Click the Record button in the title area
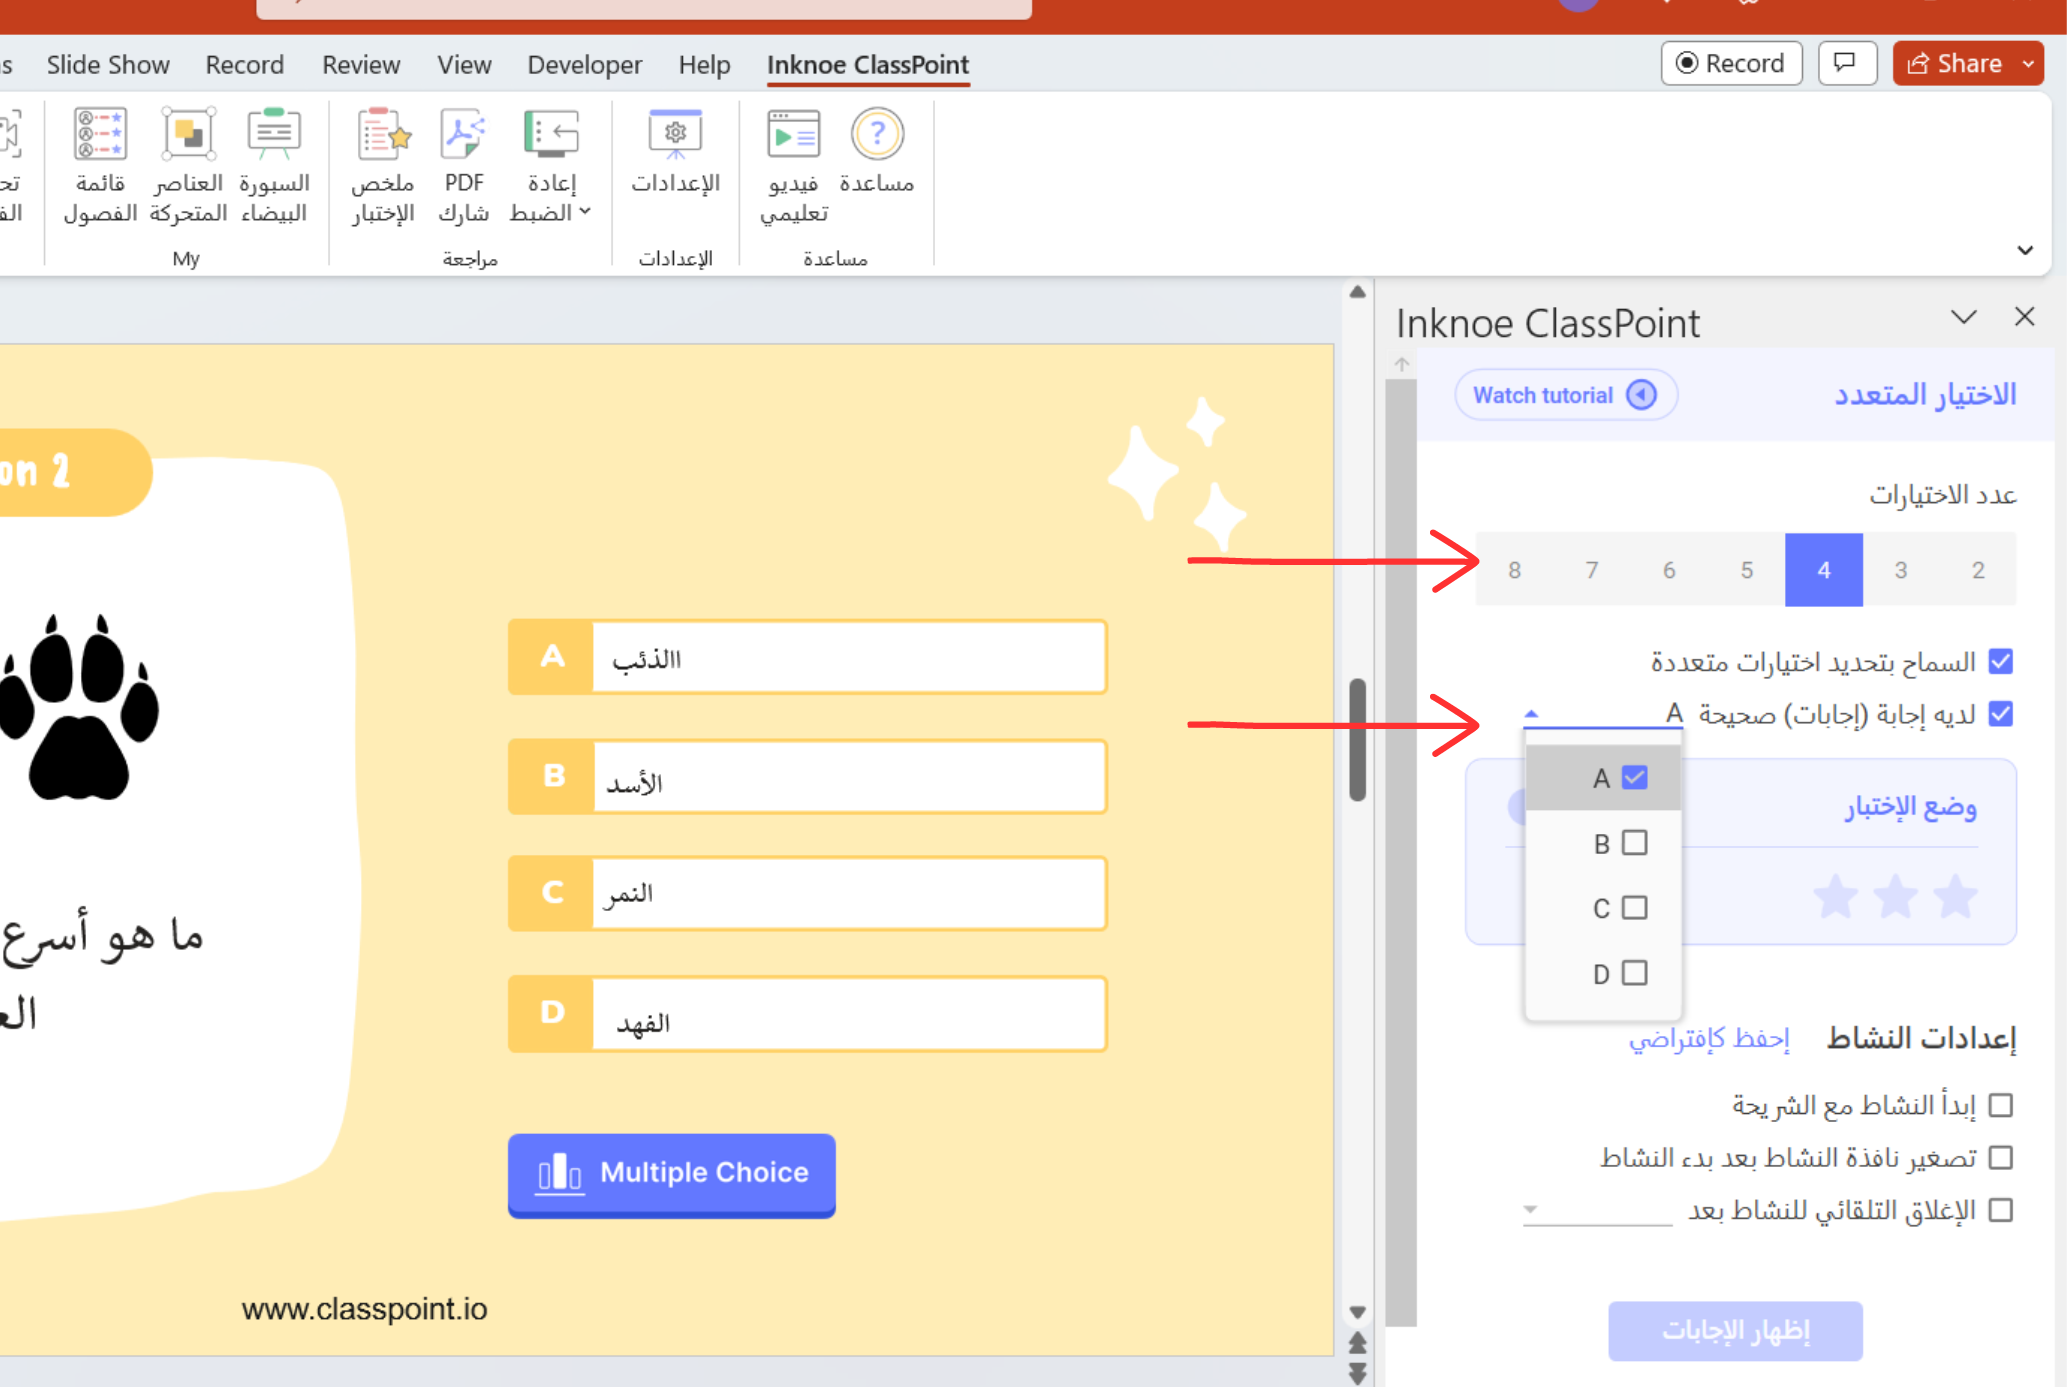 pyautogui.click(x=1731, y=63)
